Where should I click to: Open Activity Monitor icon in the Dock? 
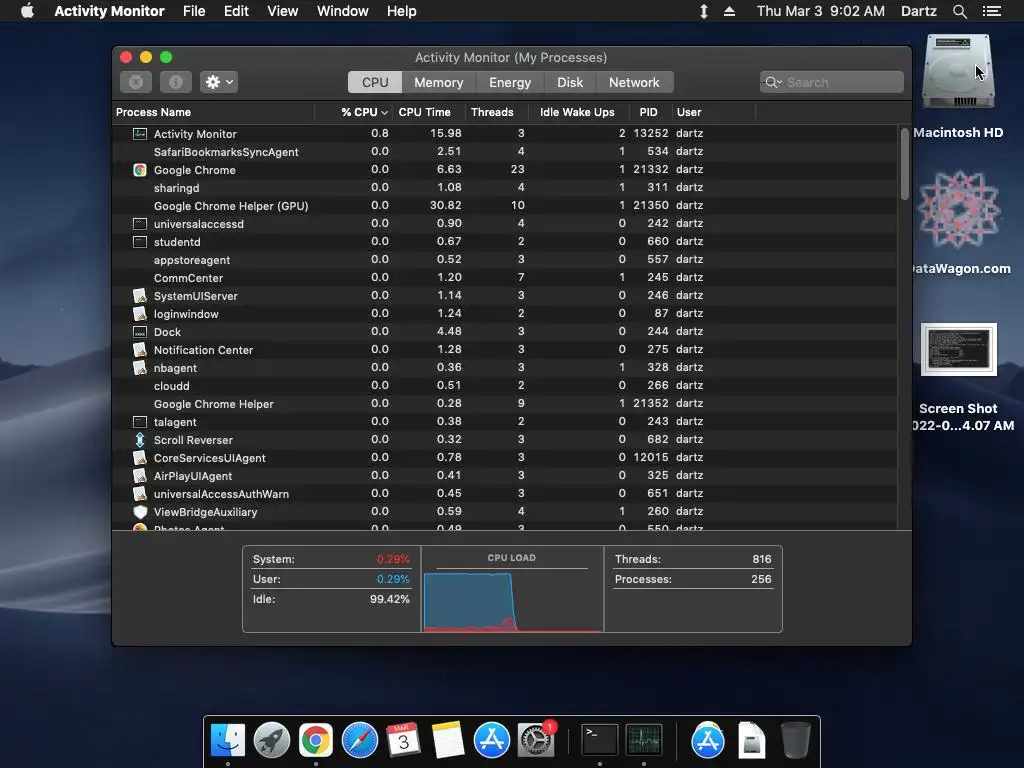click(644, 741)
